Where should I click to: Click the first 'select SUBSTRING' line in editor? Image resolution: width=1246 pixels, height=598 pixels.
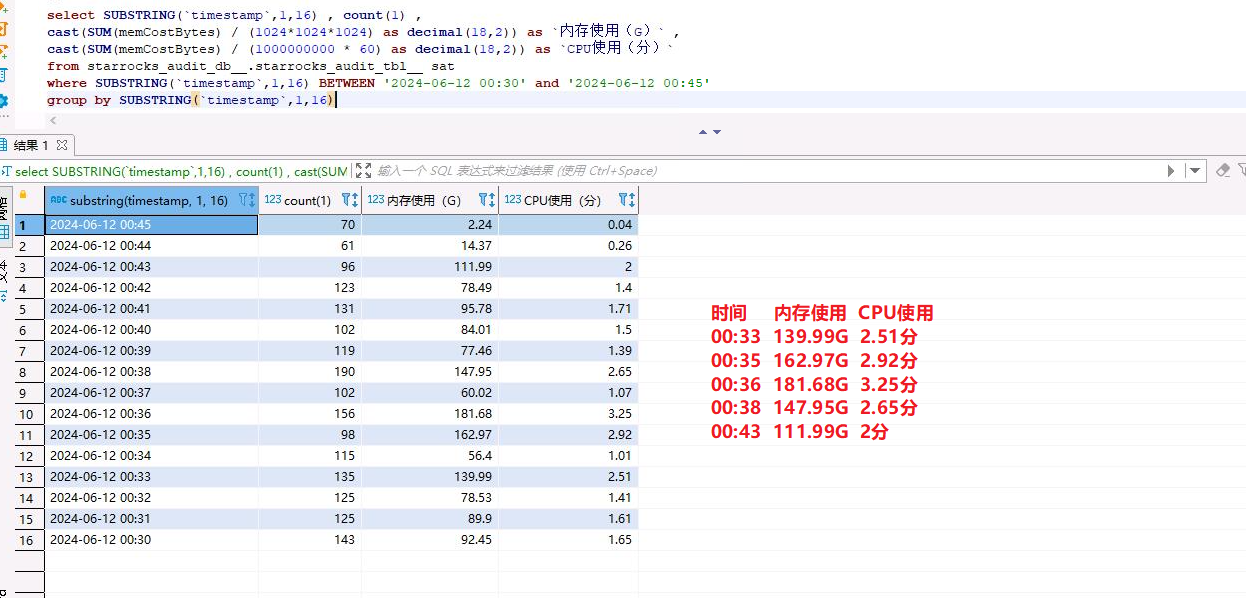pos(235,15)
